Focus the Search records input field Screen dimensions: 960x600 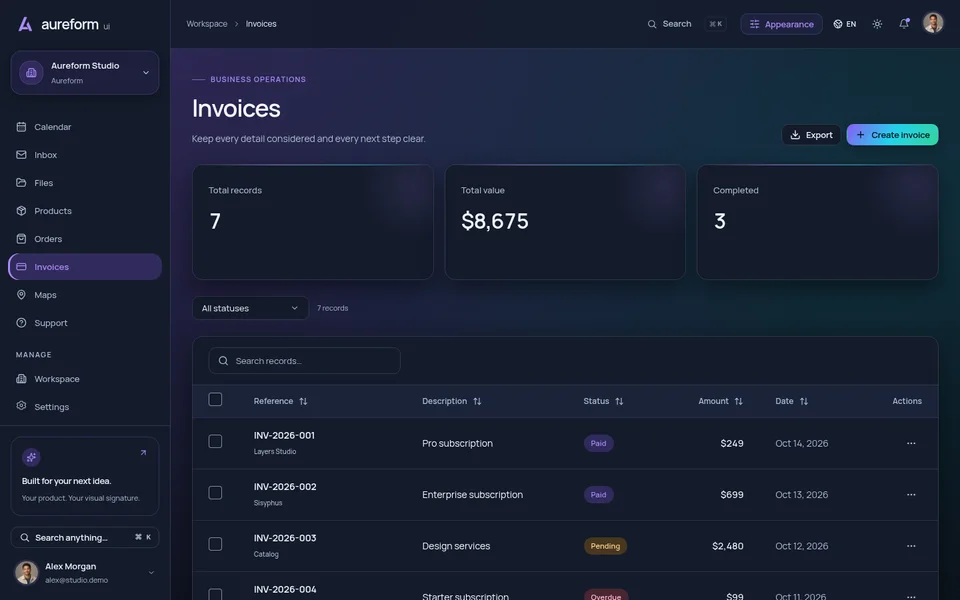pos(304,361)
